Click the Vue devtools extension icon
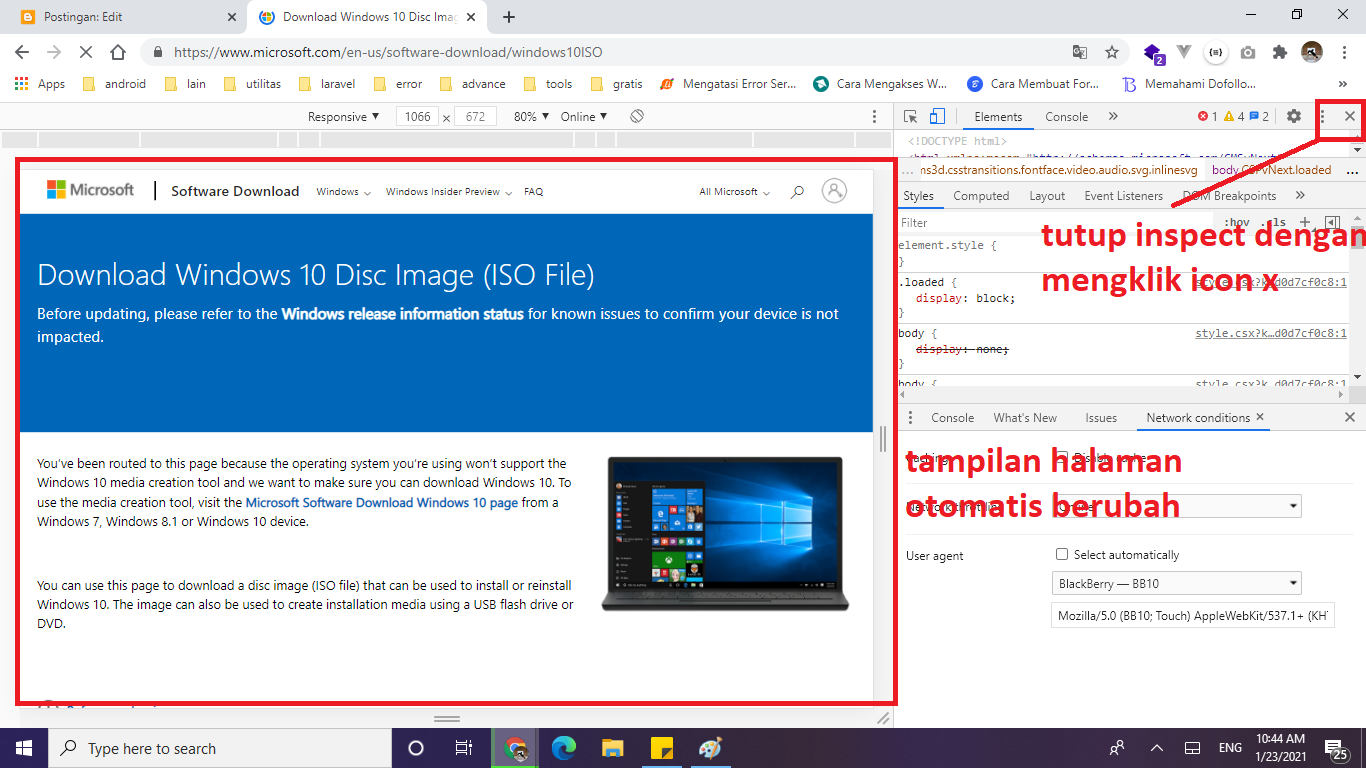Image resolution: width=1366 pixels, height=768 pixels. (x=1185, y=51)
